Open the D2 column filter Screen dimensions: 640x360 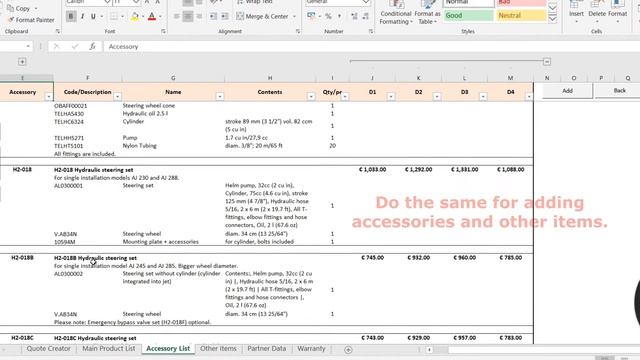click(437, 96)
